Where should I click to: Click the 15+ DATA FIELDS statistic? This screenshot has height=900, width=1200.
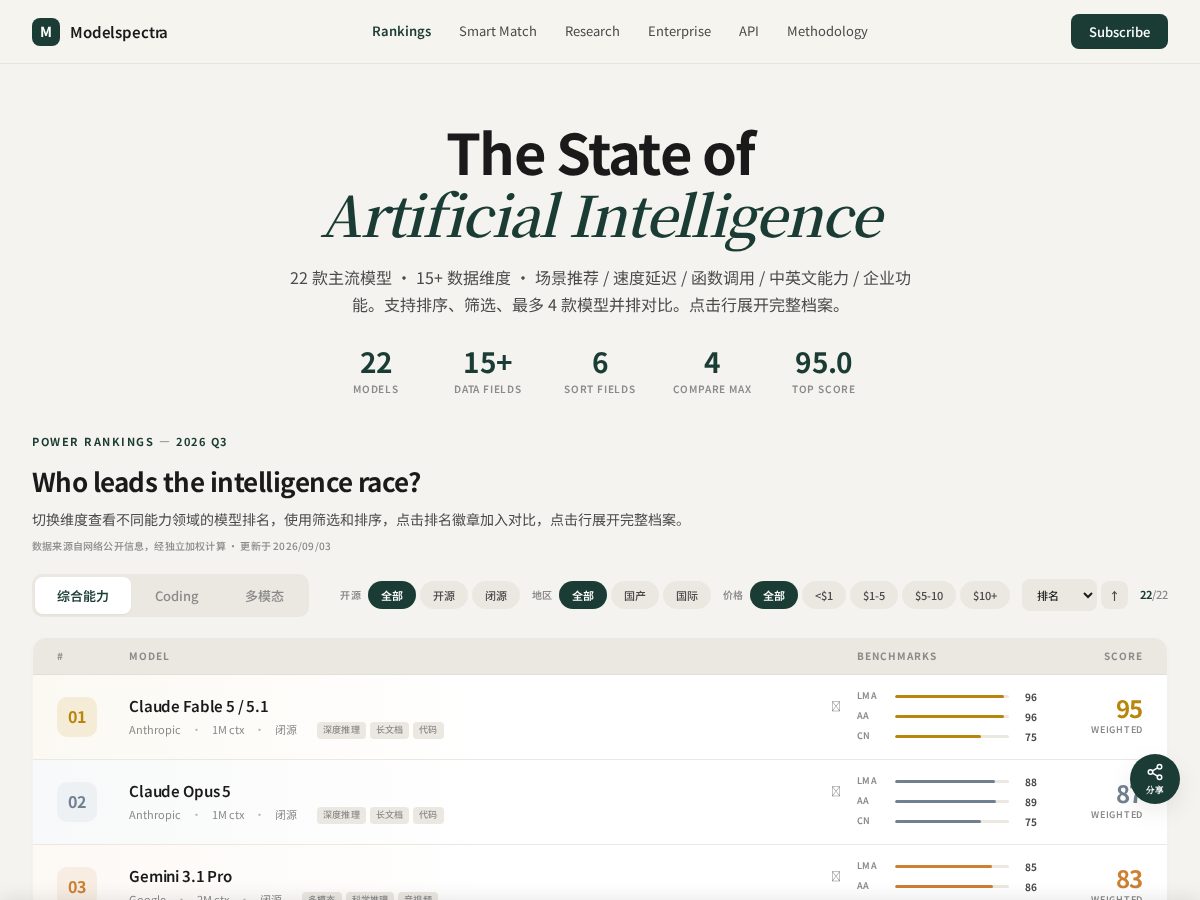(488, 371)
